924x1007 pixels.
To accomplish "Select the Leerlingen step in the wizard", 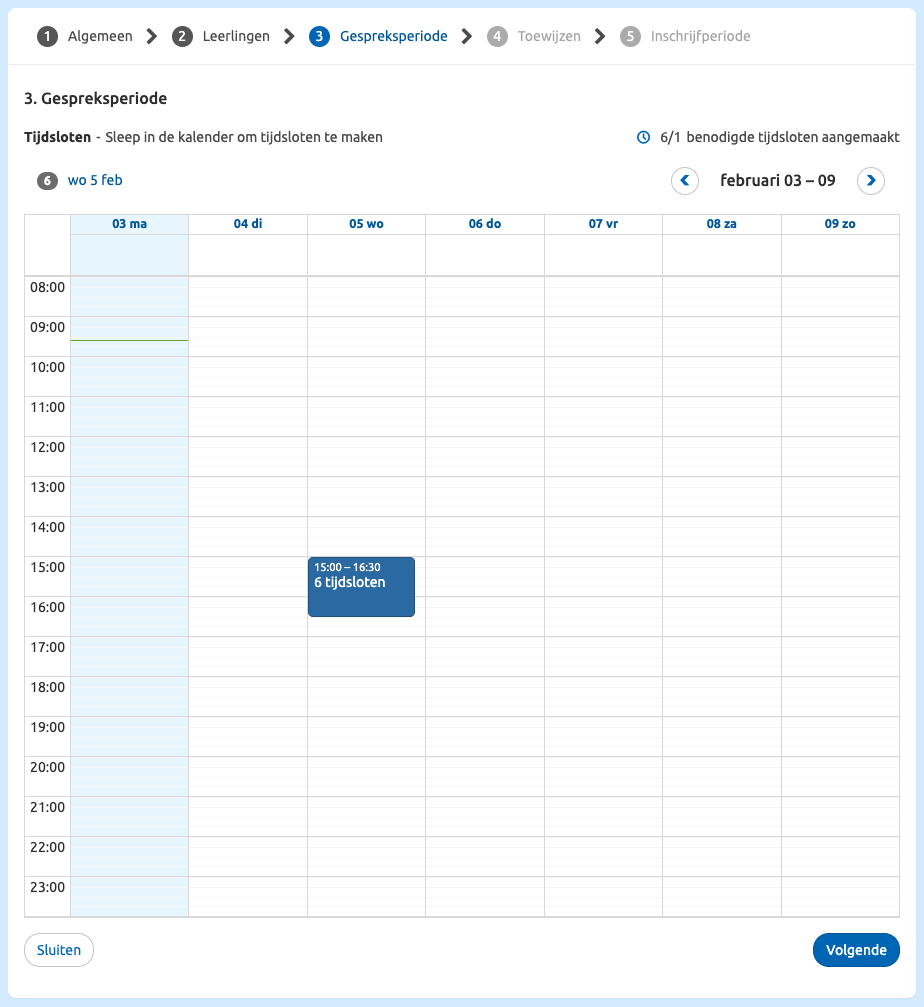I will click(235, 35).
